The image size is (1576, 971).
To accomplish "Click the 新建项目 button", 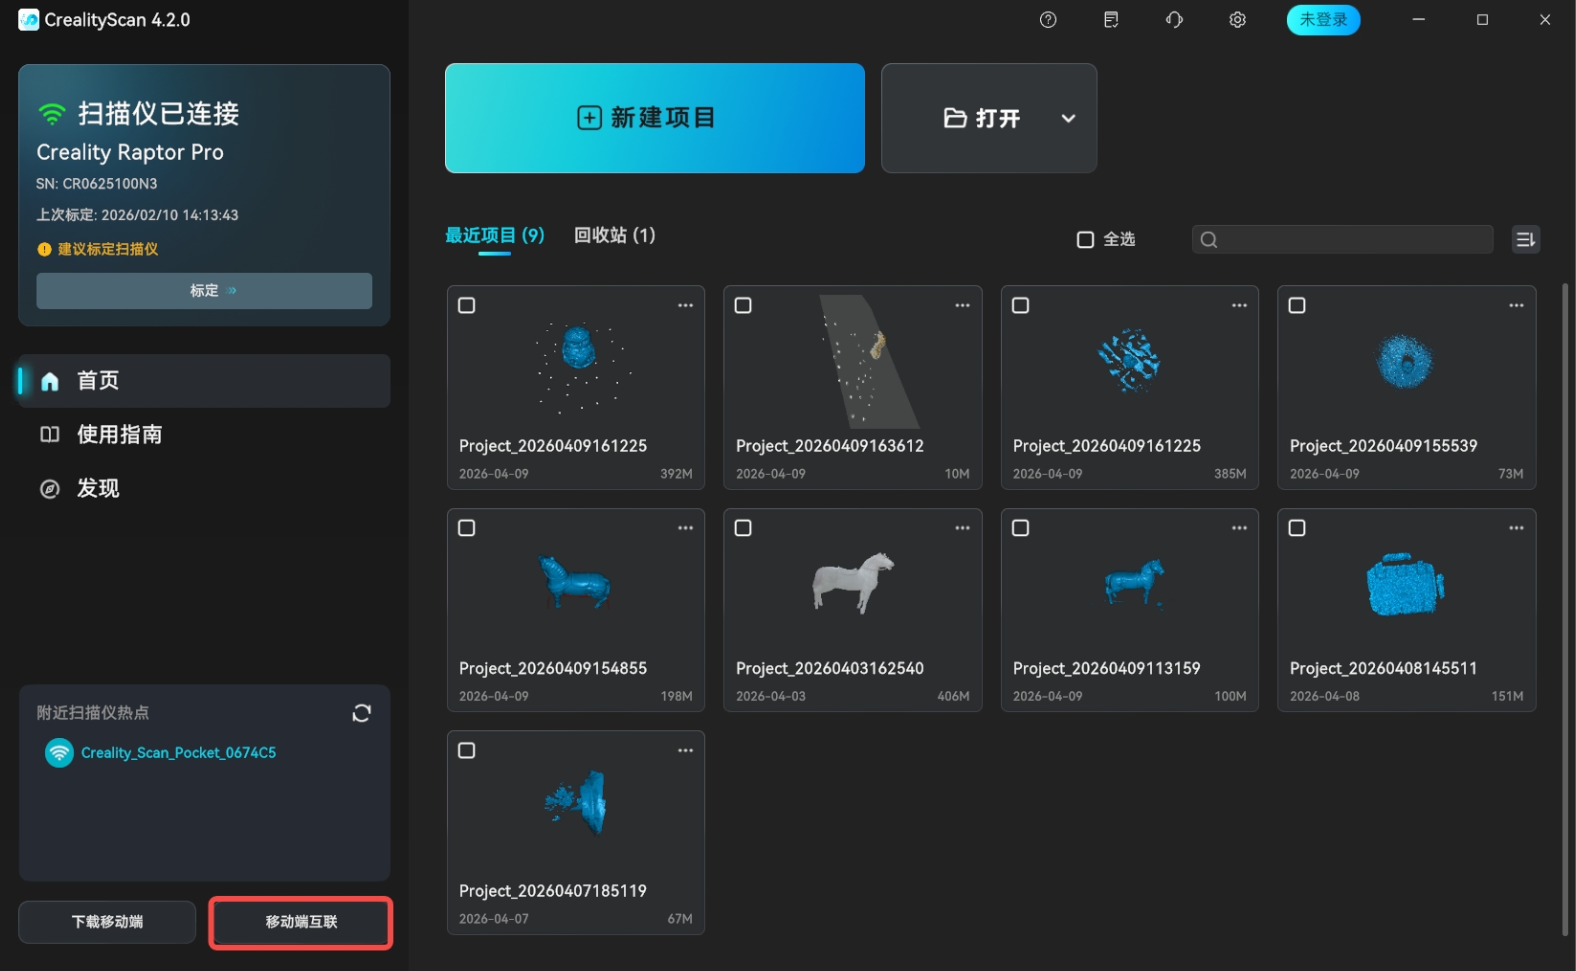I will [x=654, y=118].
